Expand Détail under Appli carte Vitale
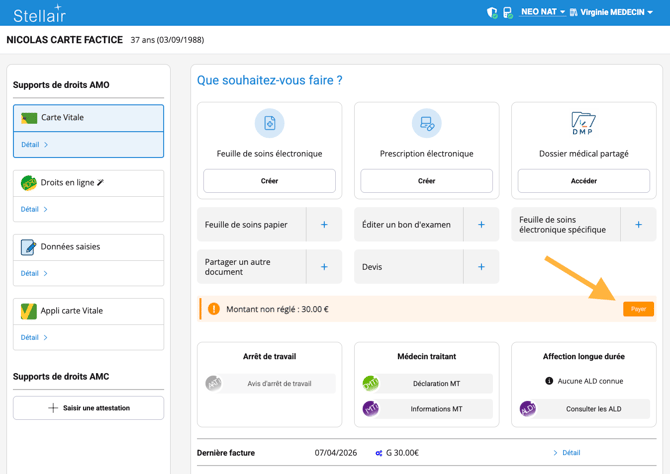The image size is (670, 474). tap(35, 337)
